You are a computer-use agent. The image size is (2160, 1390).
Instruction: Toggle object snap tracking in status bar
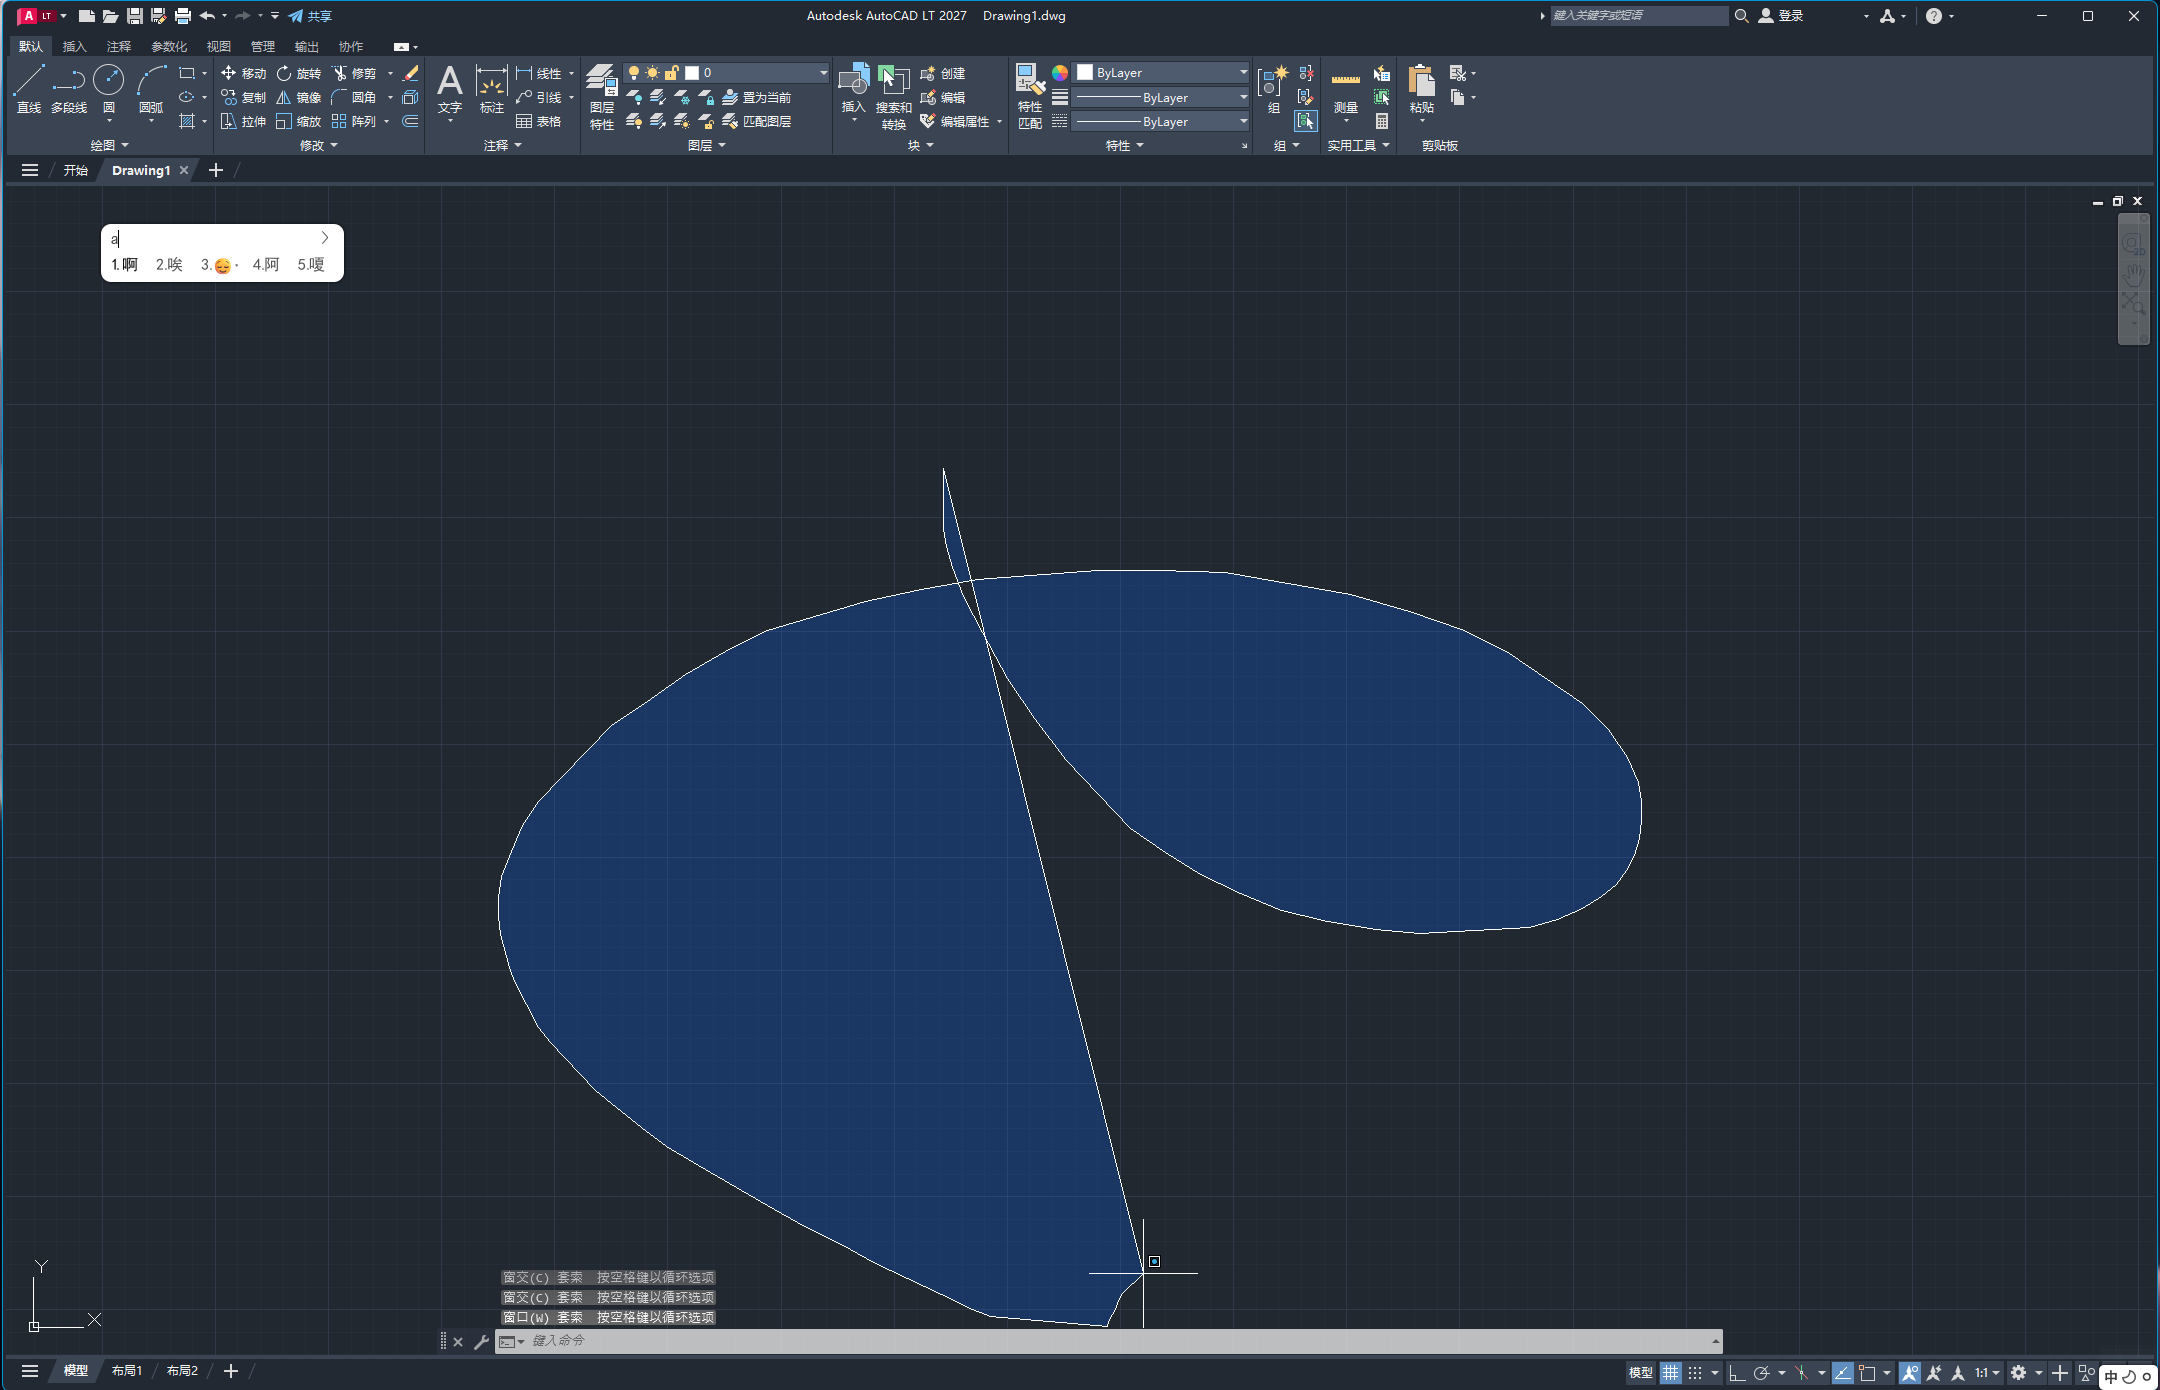(1842, 1372)
